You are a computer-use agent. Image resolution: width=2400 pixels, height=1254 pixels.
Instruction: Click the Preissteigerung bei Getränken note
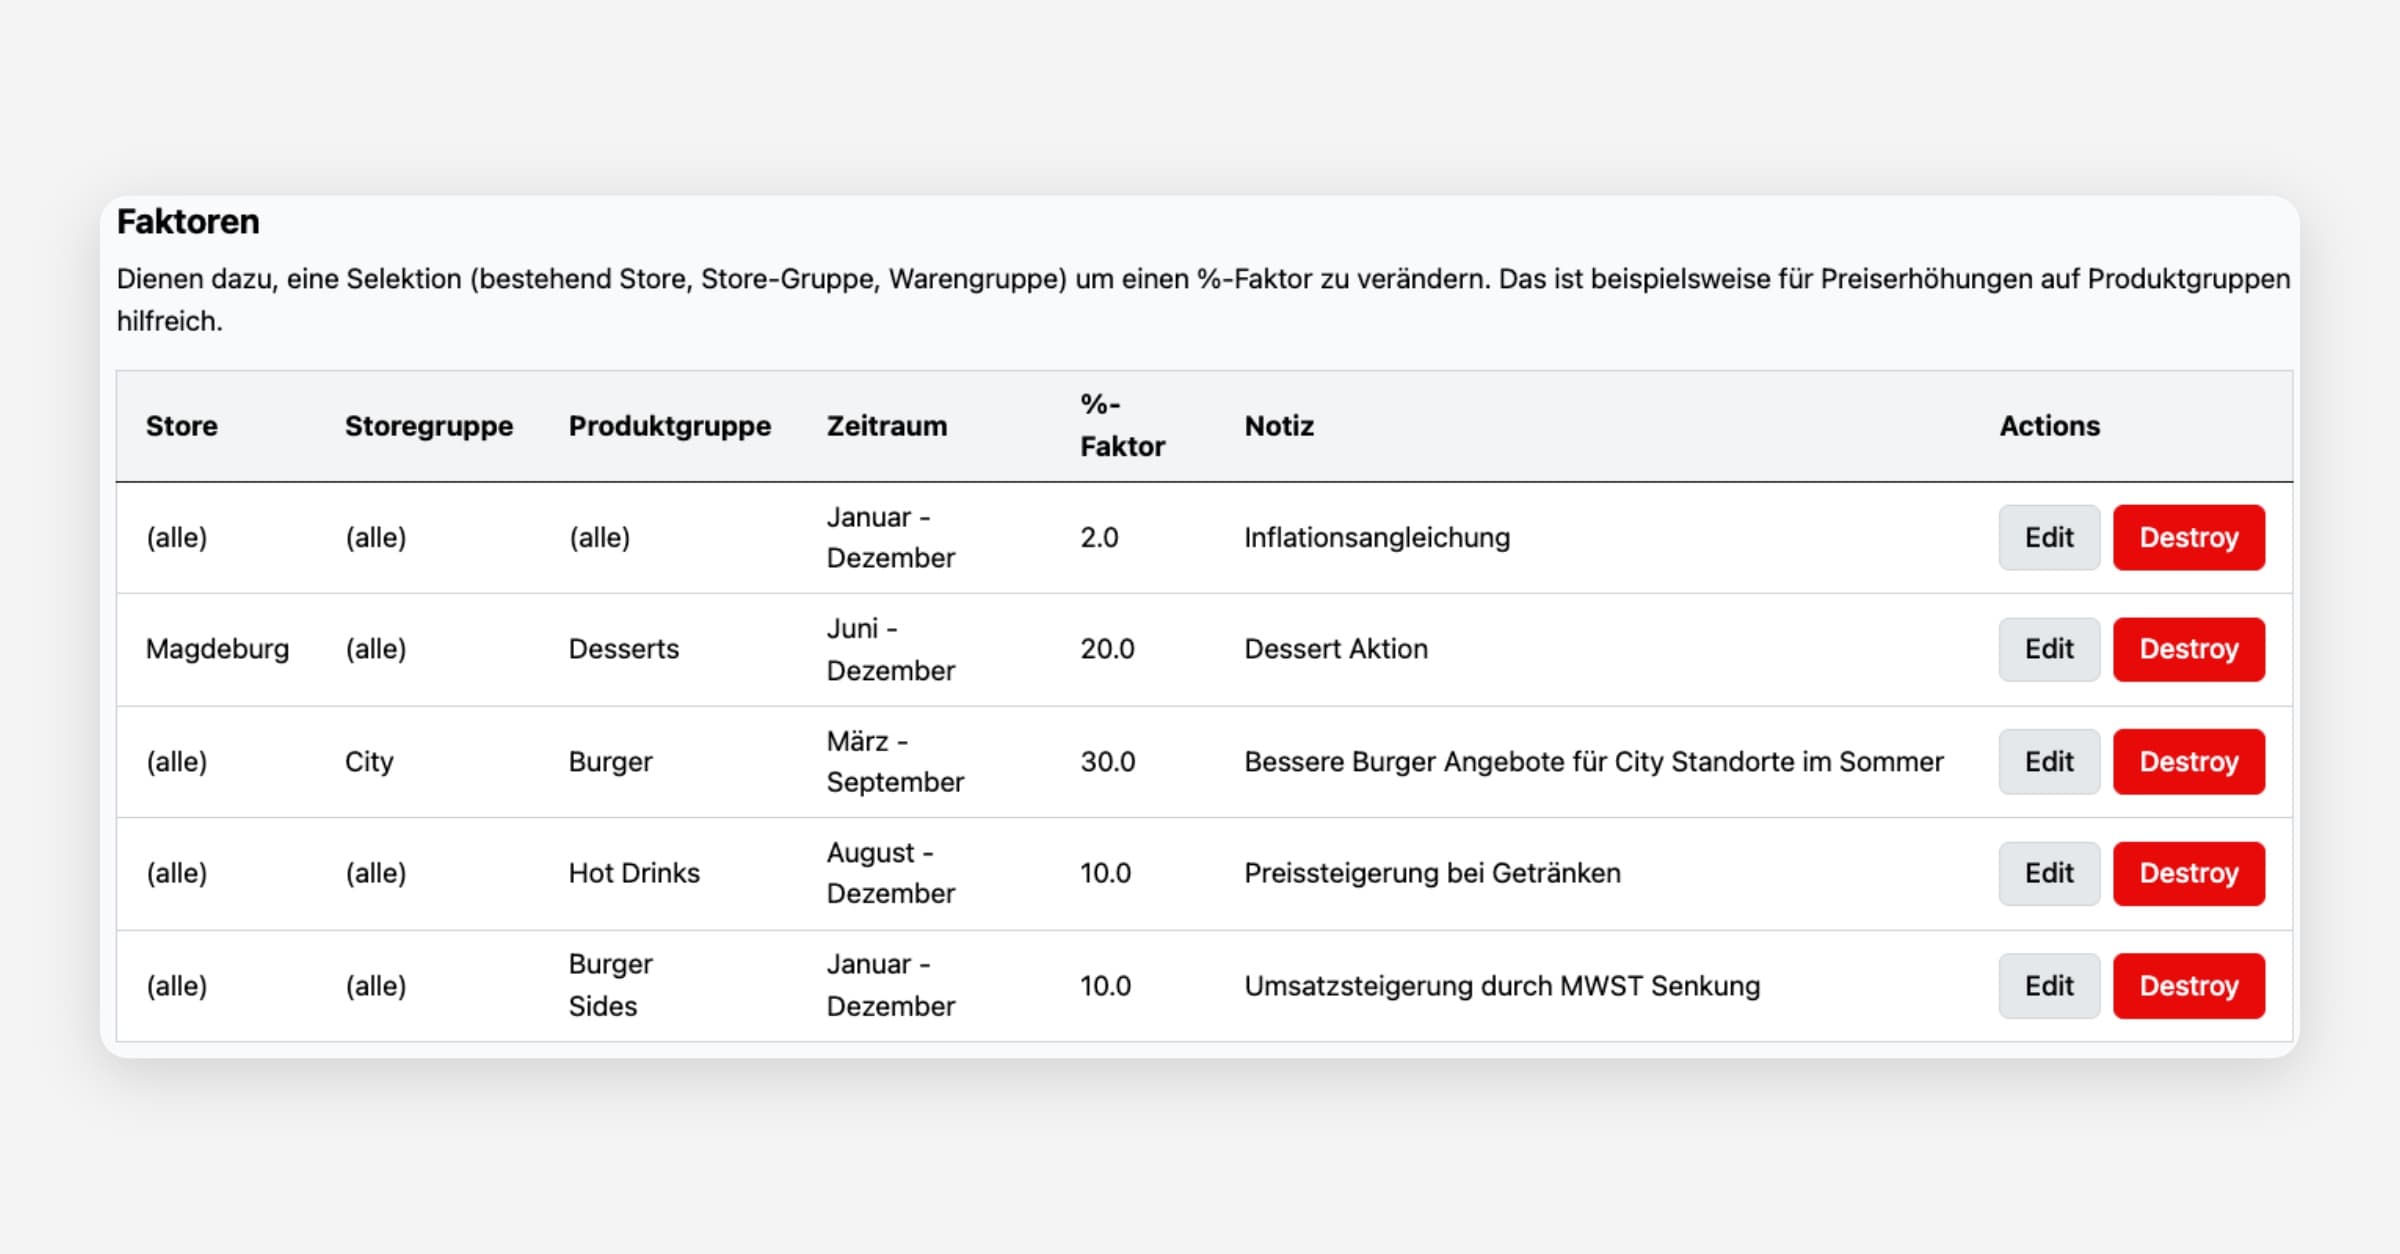click(1432, 873)
